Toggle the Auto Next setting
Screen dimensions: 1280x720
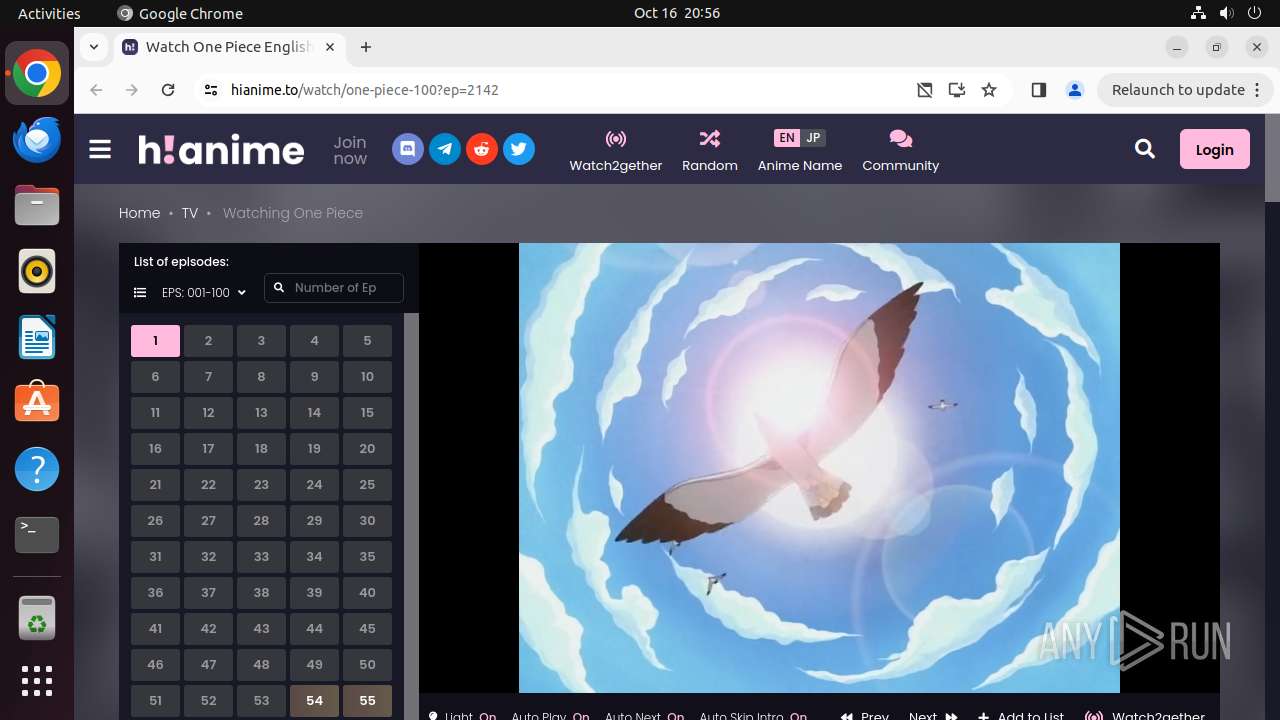[644, 715]
